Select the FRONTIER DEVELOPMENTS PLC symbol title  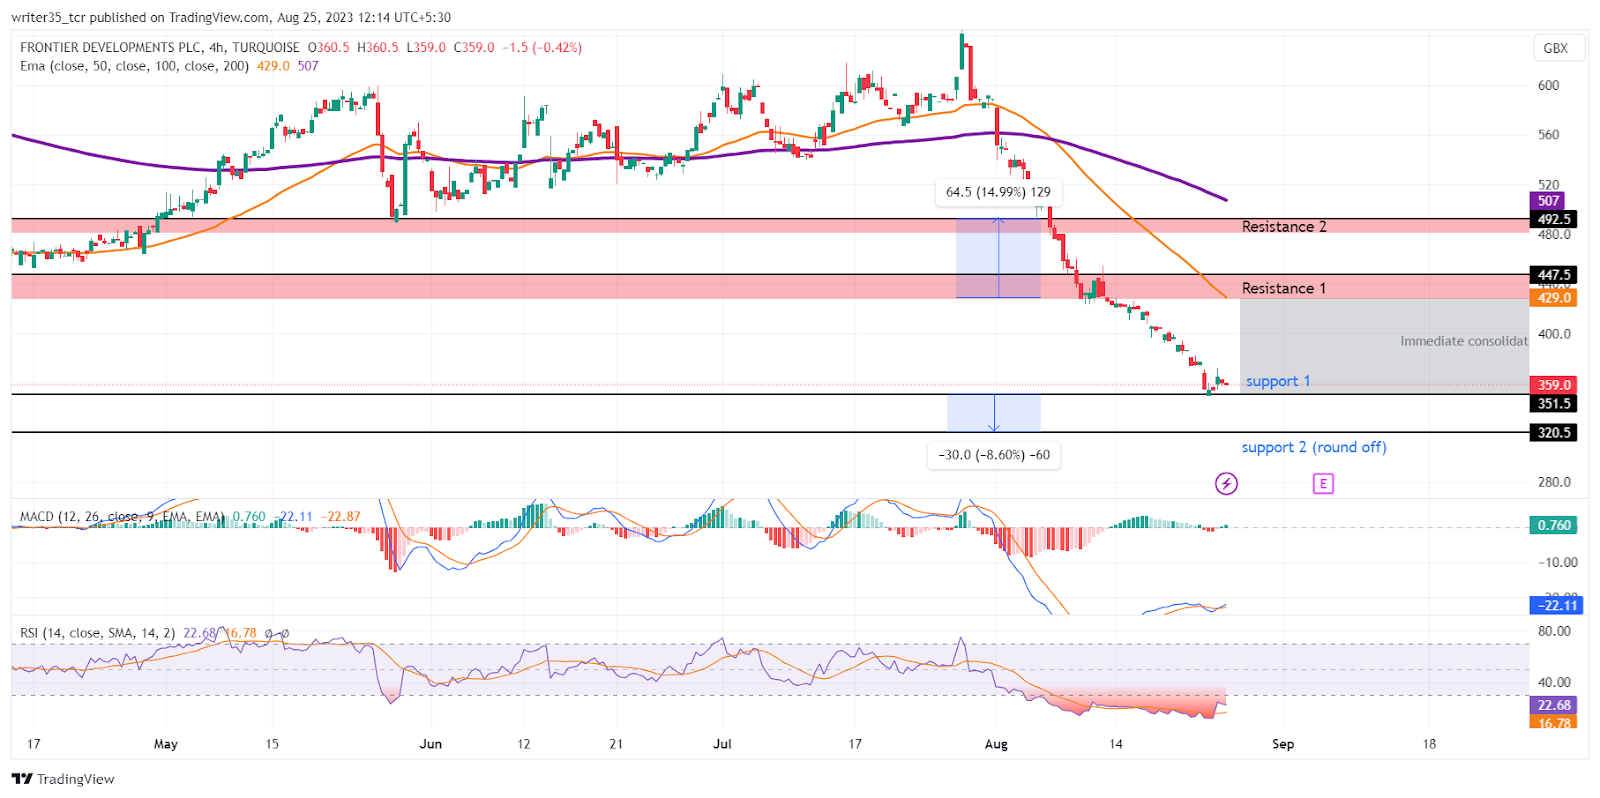click(x=159, y=47)
